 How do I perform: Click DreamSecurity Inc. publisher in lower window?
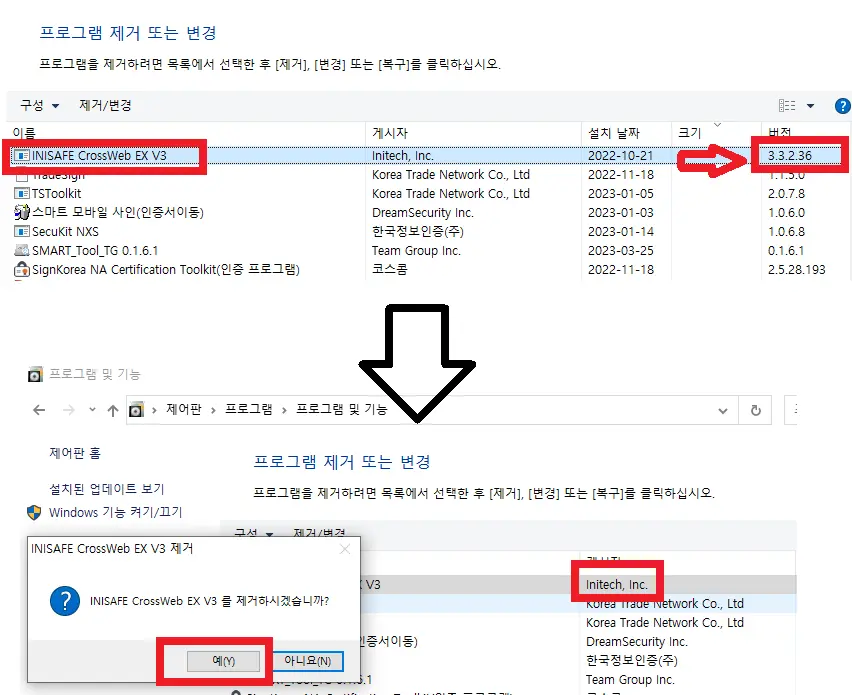637,642
